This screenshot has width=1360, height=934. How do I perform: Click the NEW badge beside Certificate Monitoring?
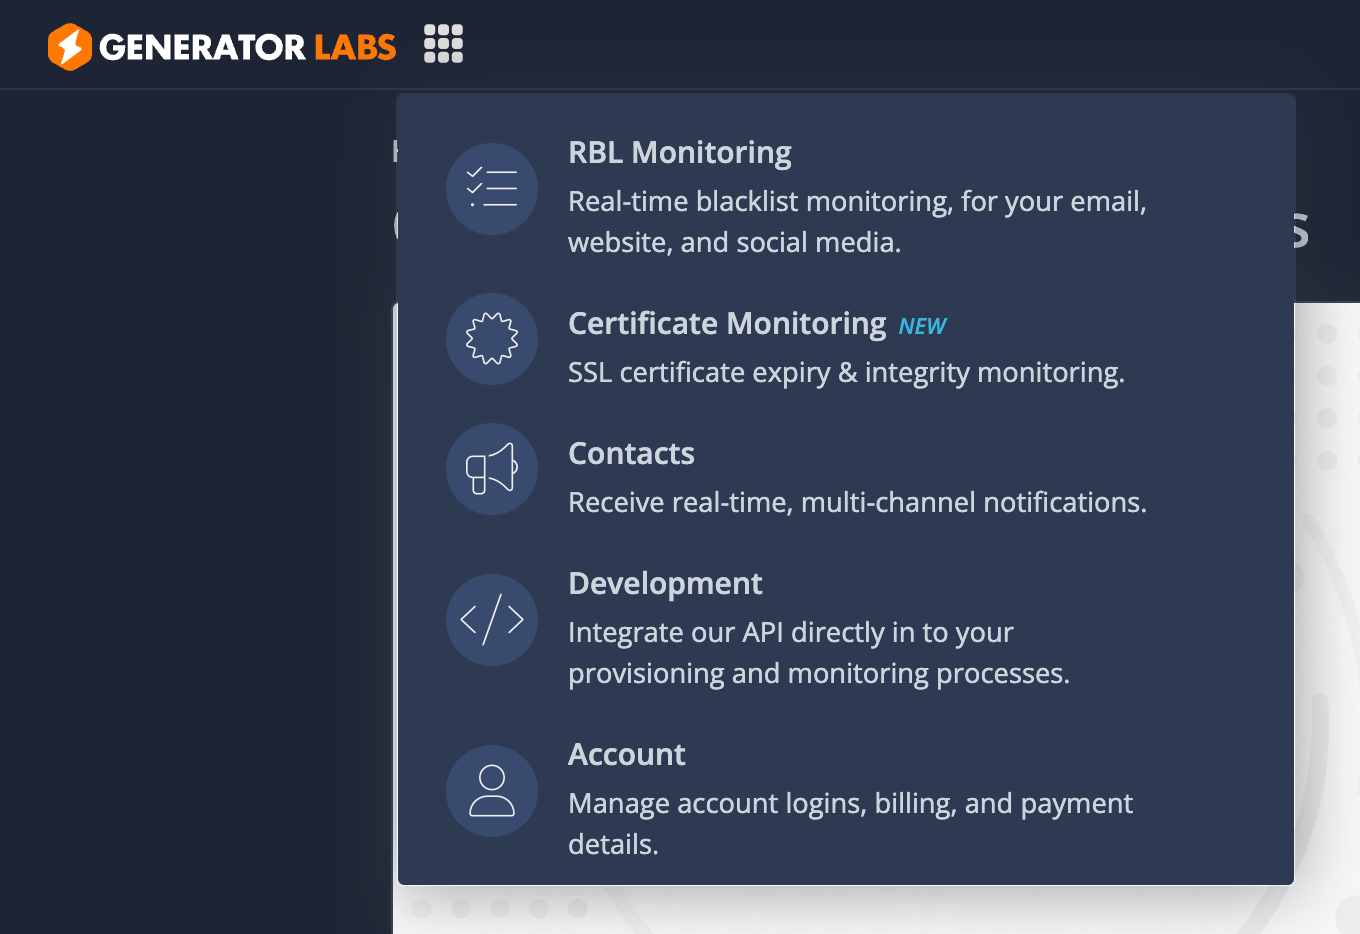click(922, 326)
